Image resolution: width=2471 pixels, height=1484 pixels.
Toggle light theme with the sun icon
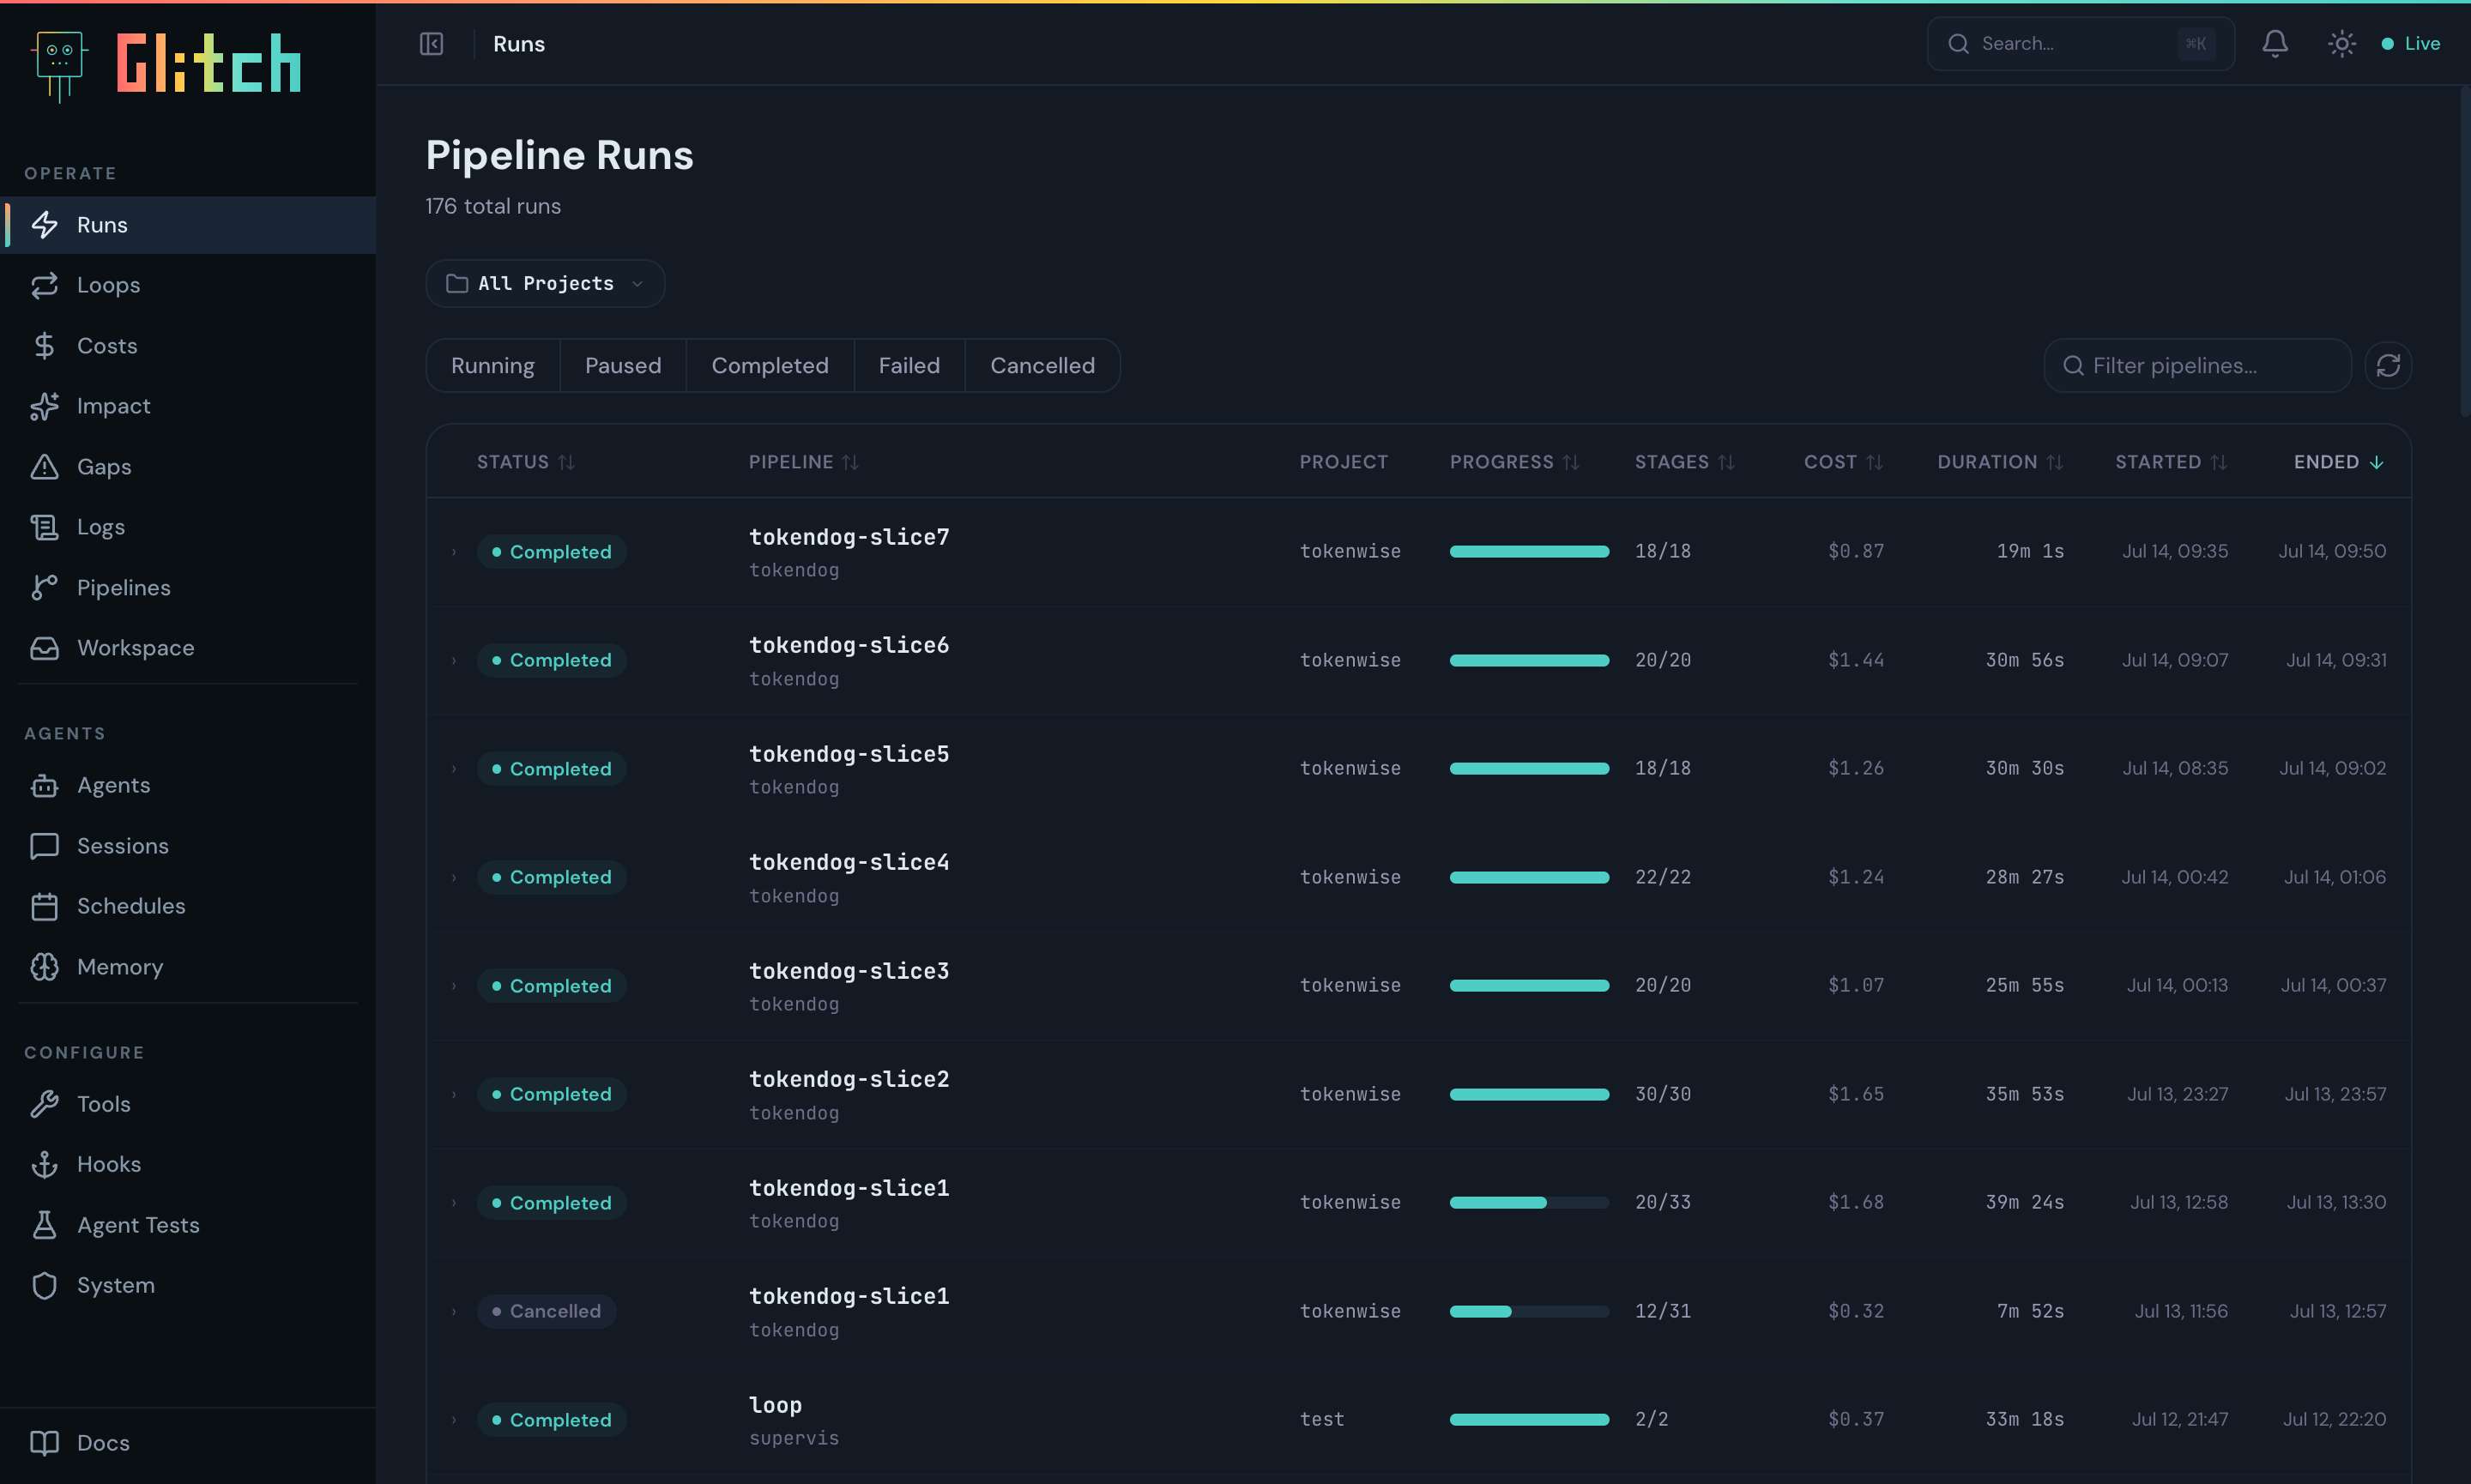(2341, 44)
